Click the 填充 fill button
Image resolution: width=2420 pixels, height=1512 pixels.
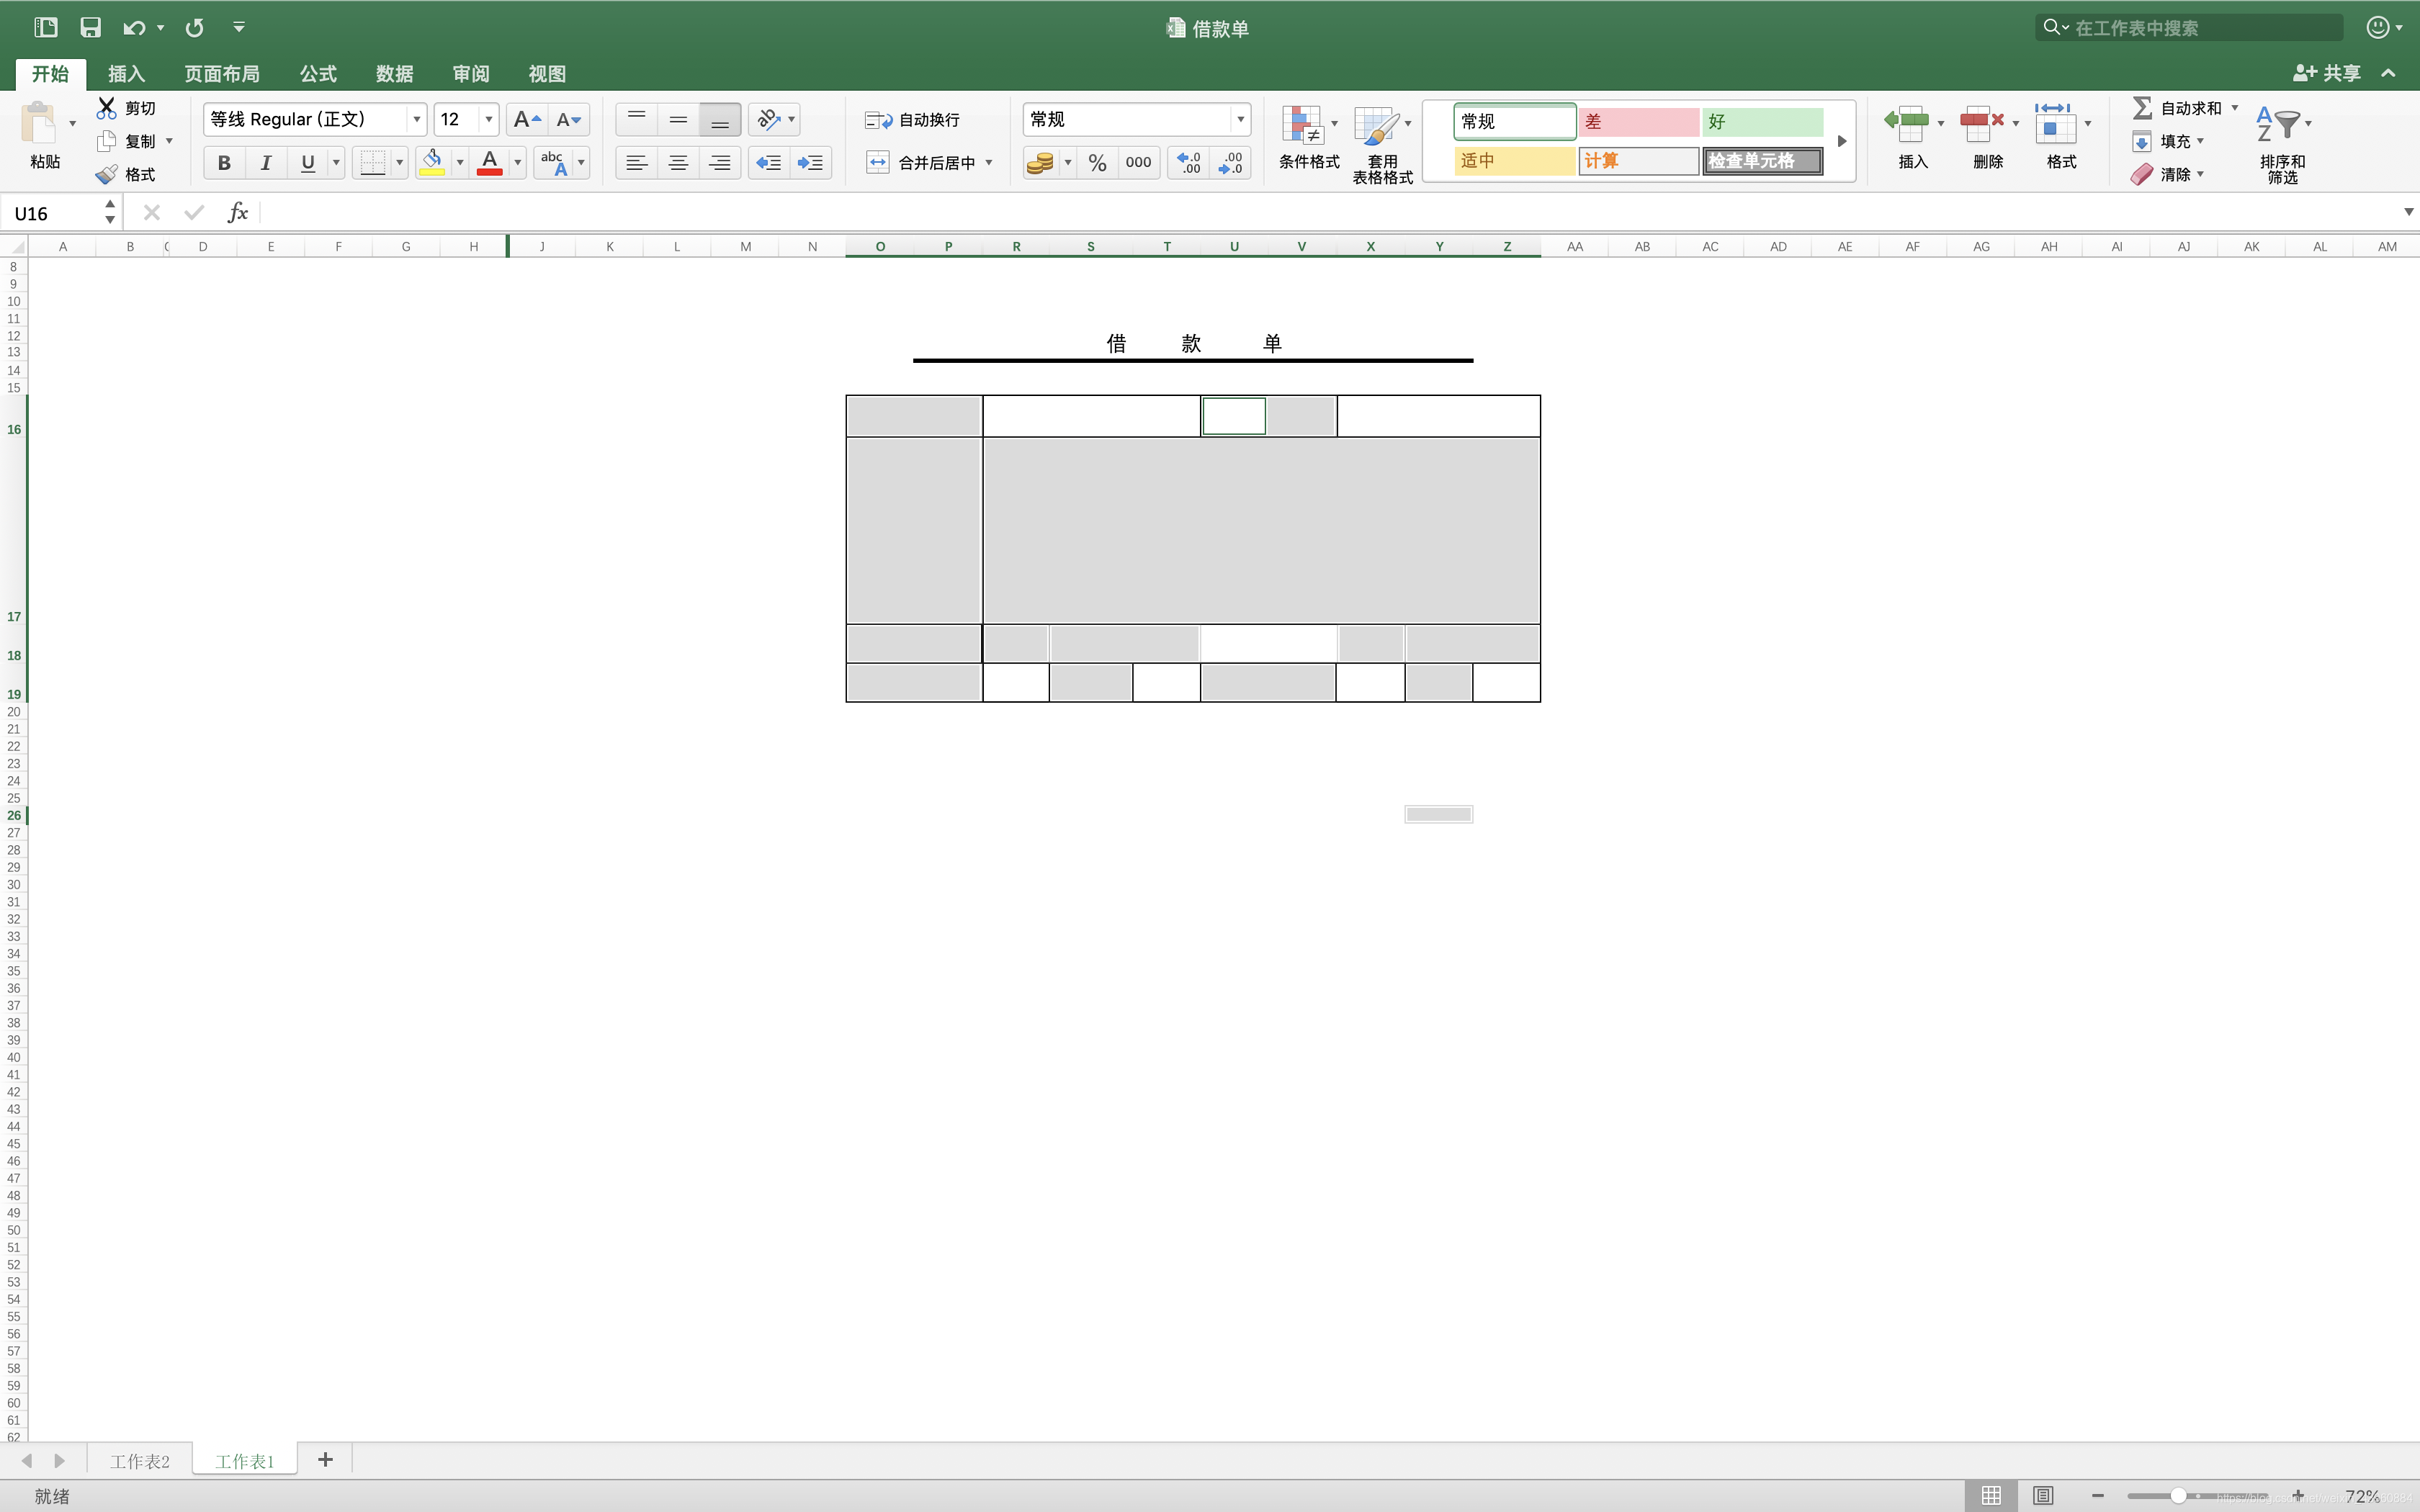click(2168, 141)
